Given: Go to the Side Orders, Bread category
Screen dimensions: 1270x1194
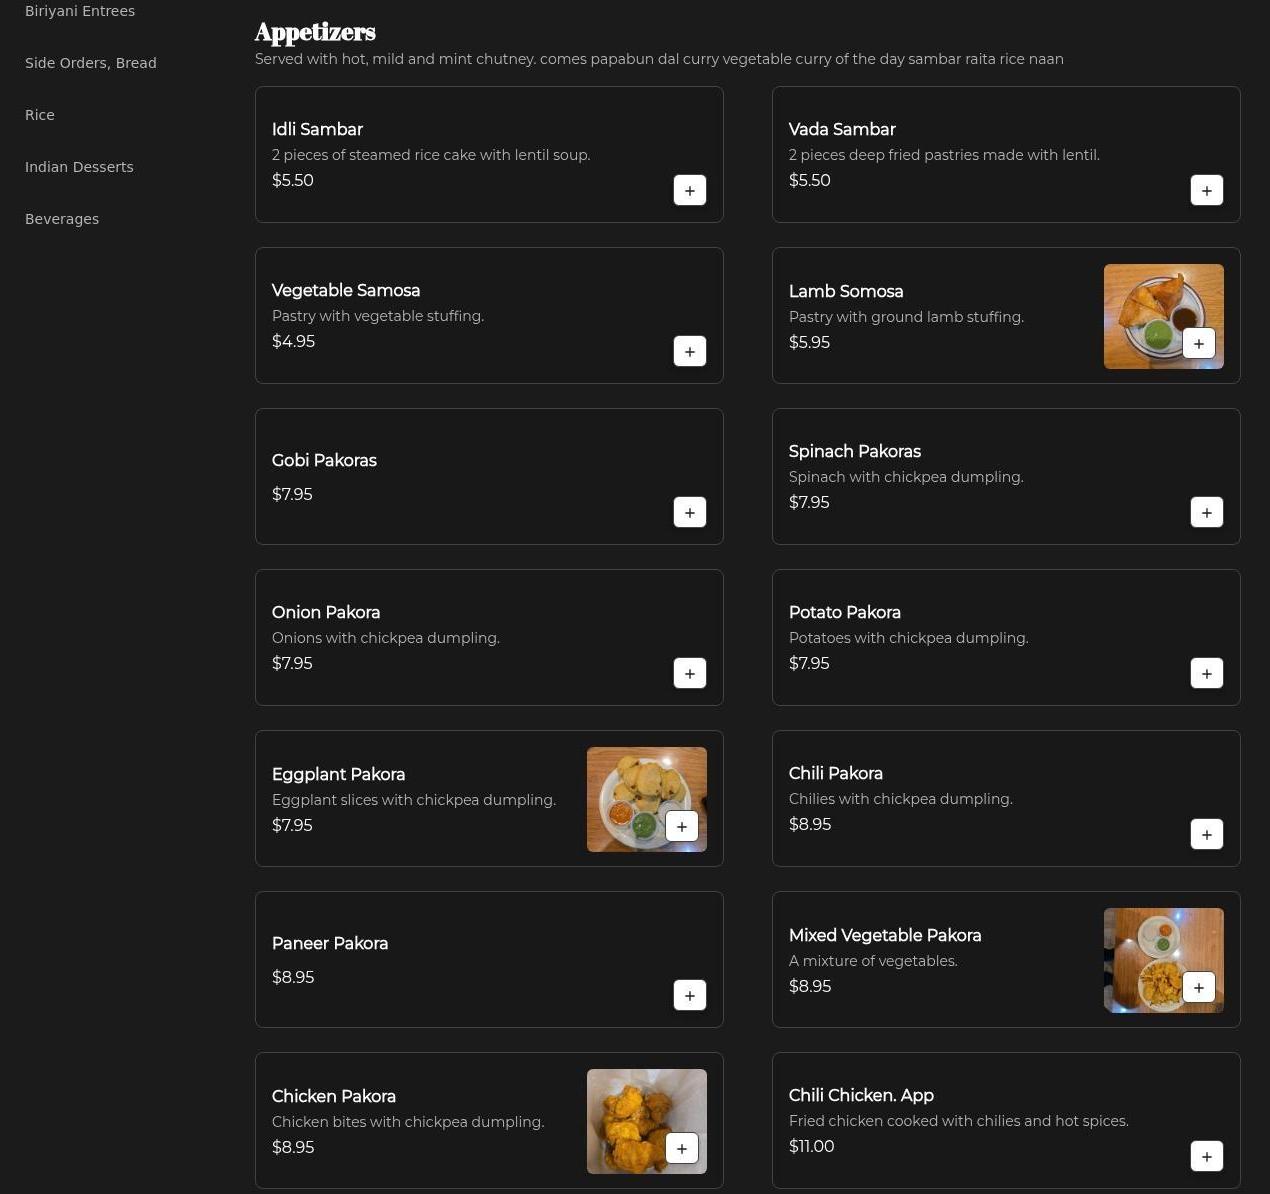Looking at the screenshot, I should (91, 63).
